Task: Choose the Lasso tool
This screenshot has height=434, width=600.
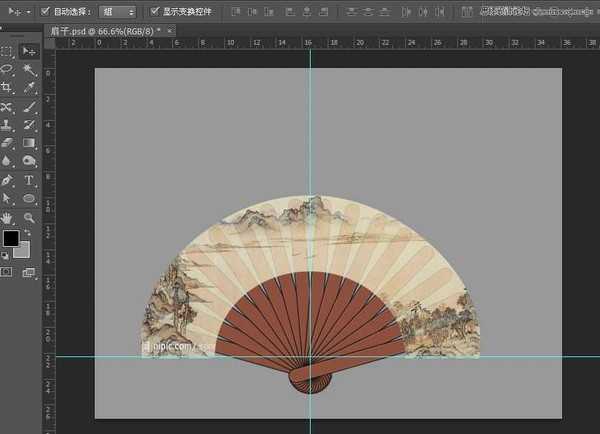Action: [7, 70]
